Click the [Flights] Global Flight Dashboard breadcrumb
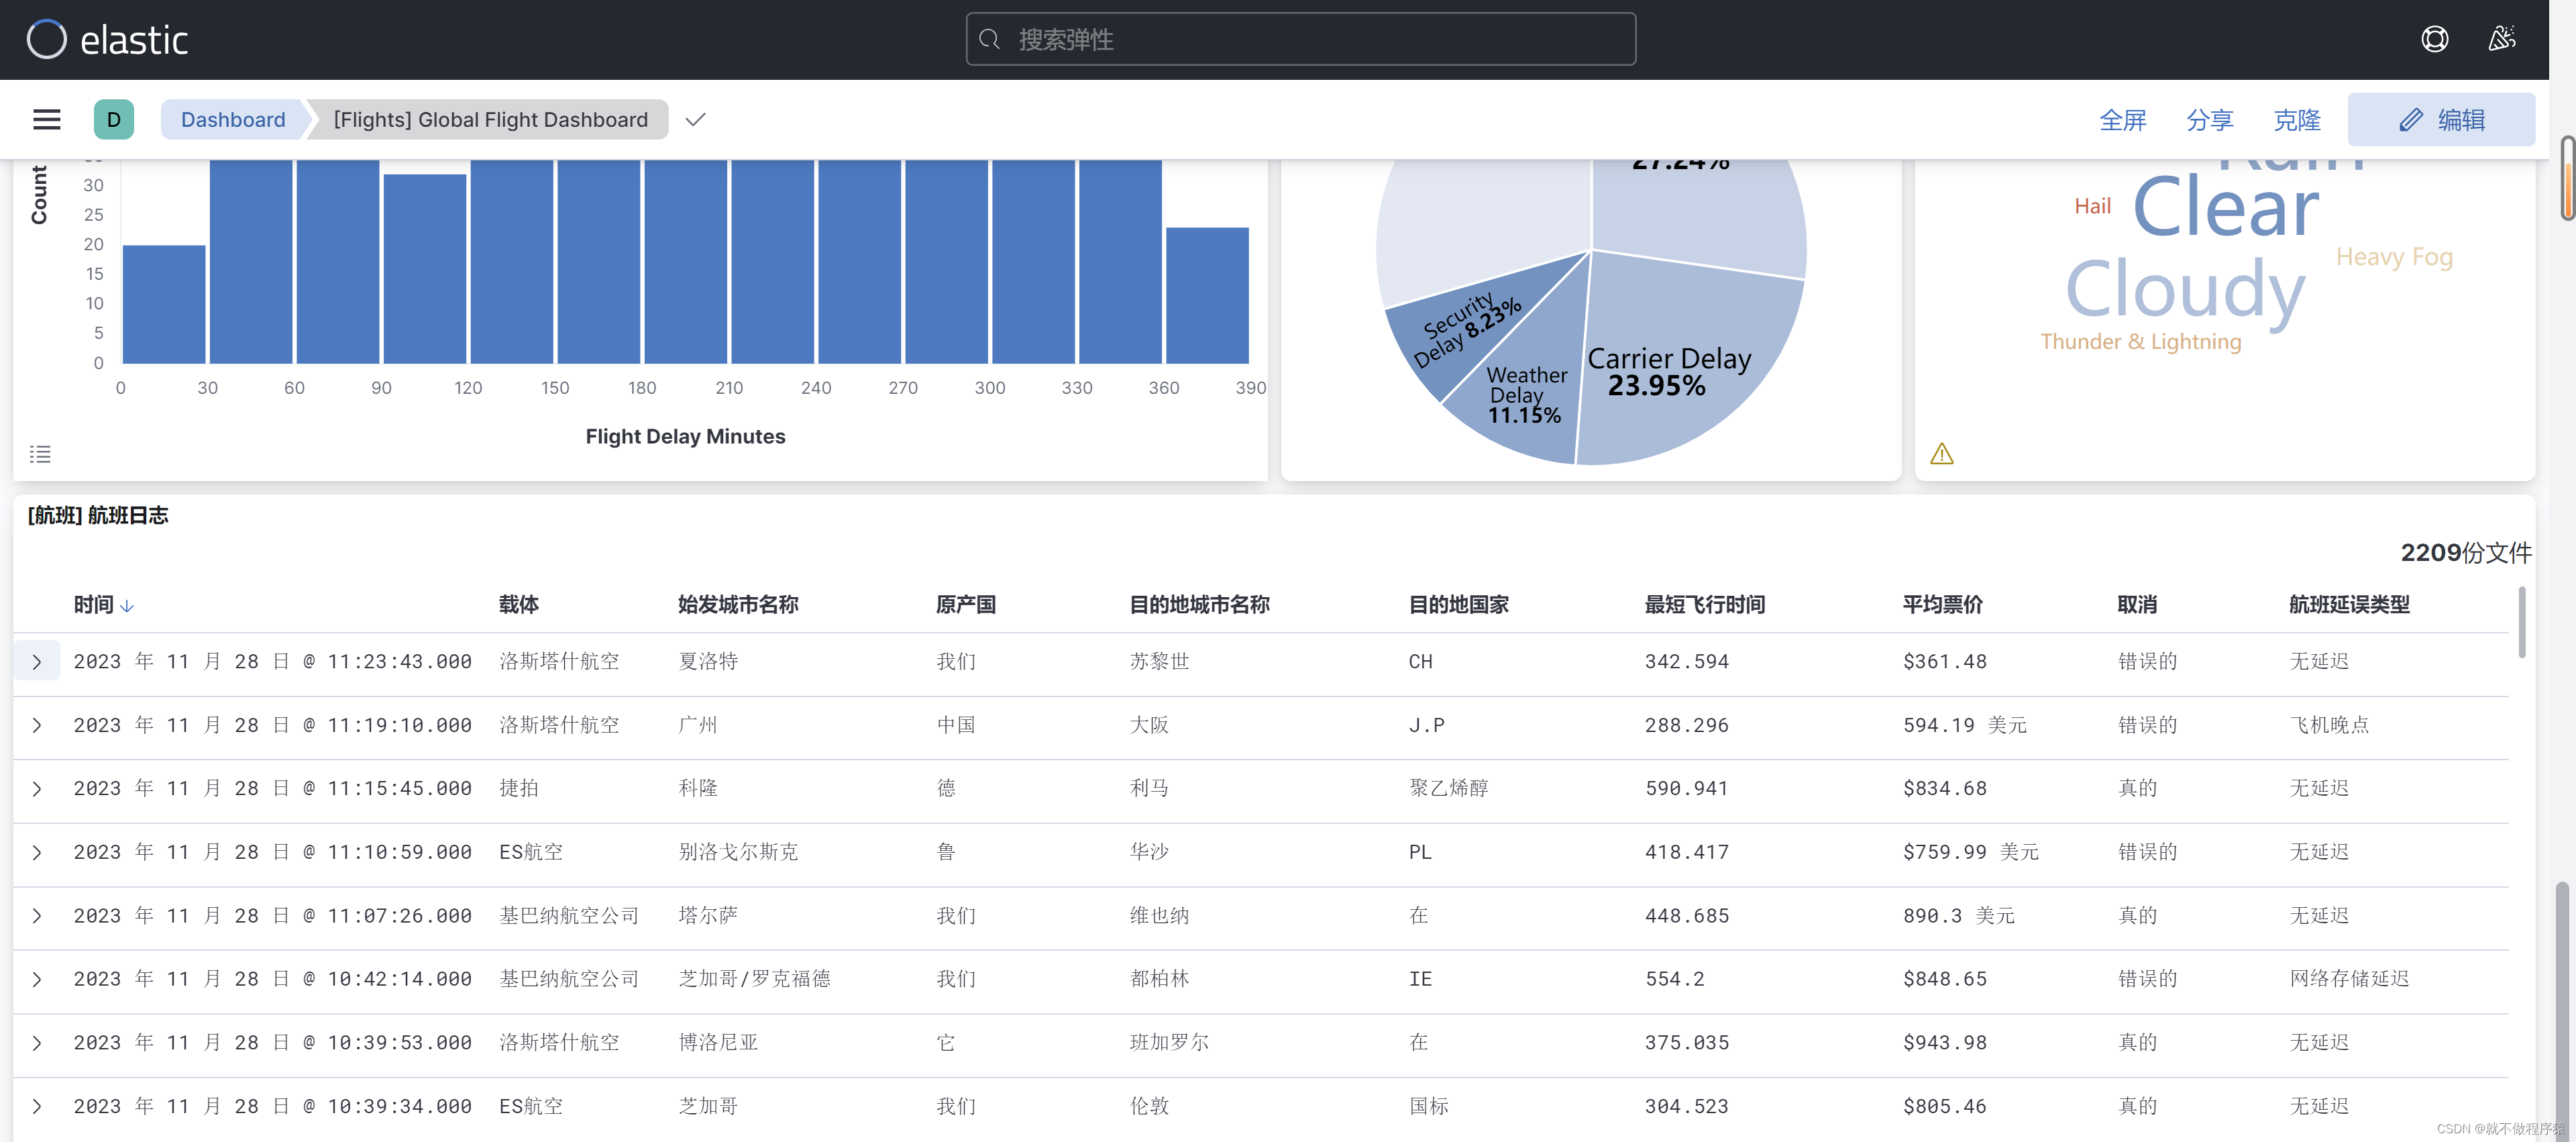The height and width of the screenshot is (1142, 2576). coord(490,120)
